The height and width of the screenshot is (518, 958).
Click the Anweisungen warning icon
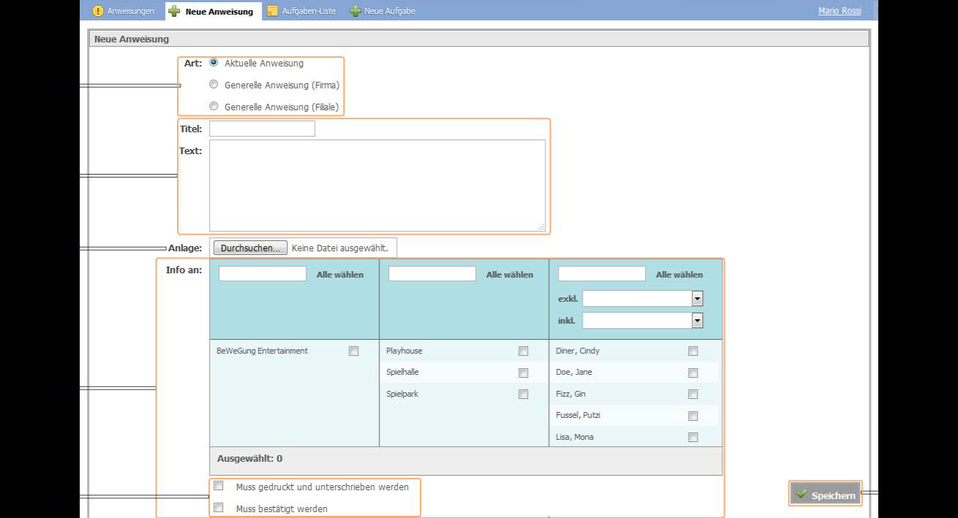coord(98,11)
